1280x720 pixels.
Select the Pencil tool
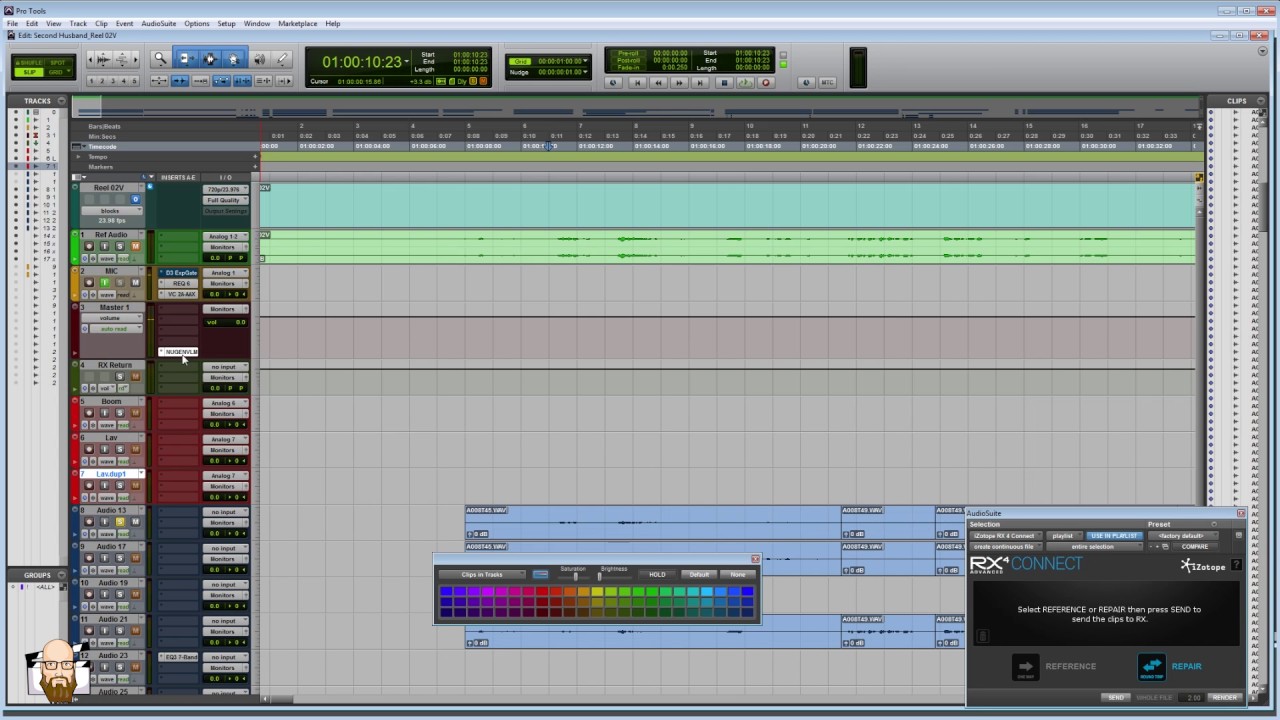tap(282, 59)
